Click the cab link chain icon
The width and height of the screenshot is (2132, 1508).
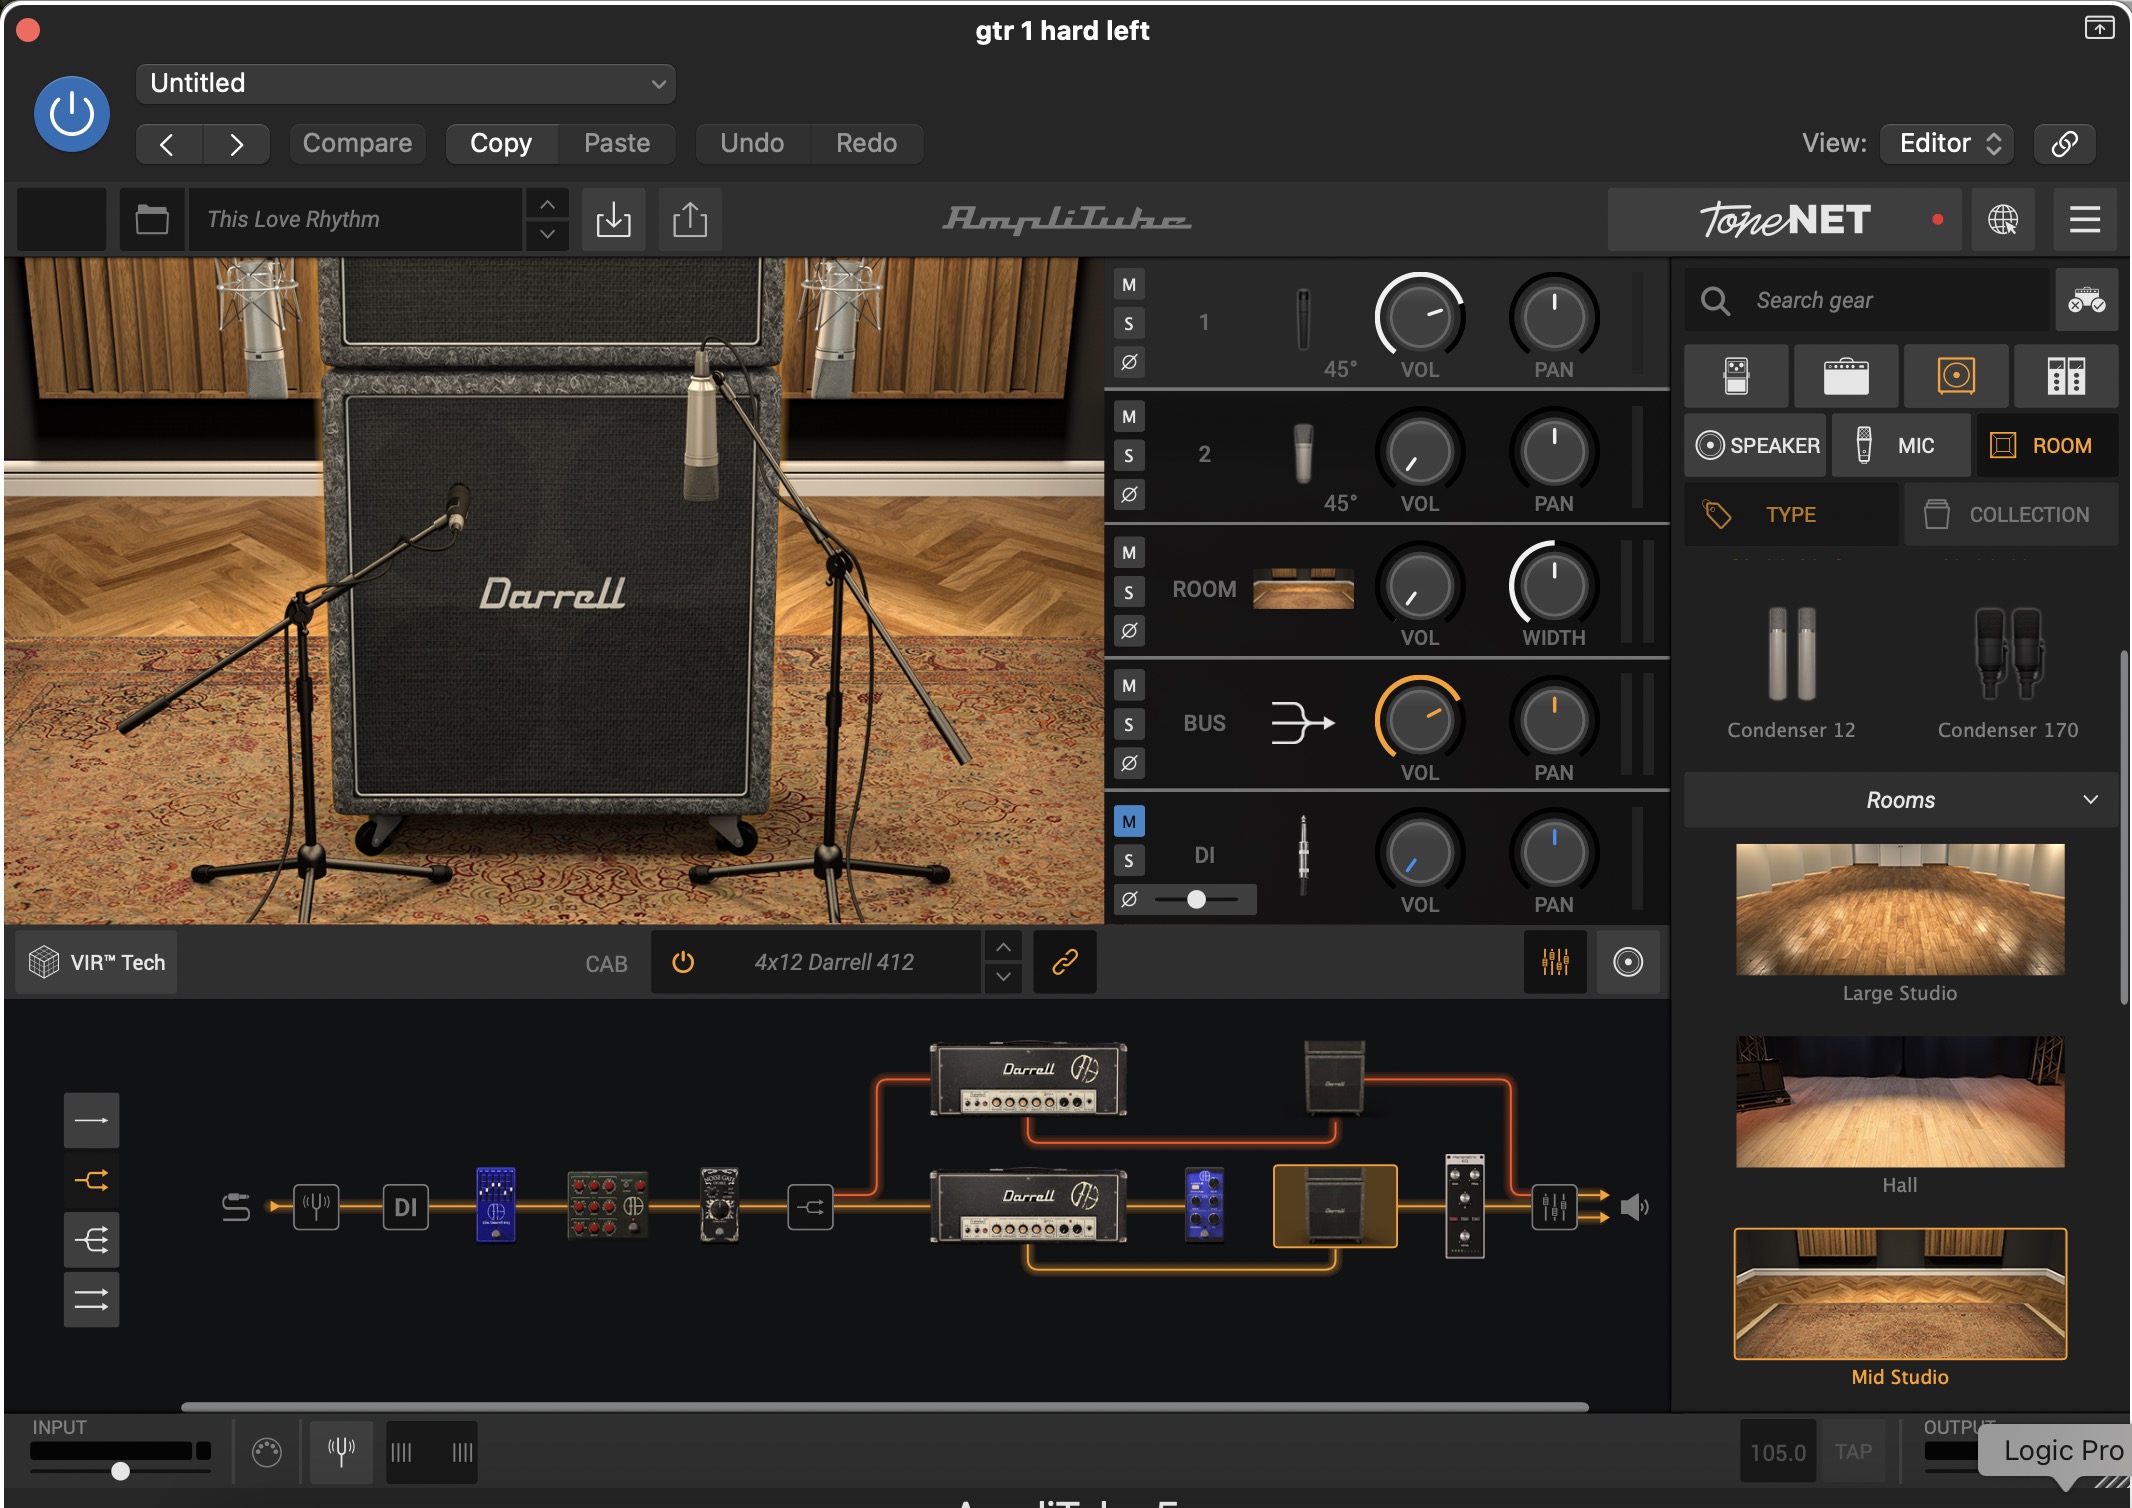click(1065, 962)
